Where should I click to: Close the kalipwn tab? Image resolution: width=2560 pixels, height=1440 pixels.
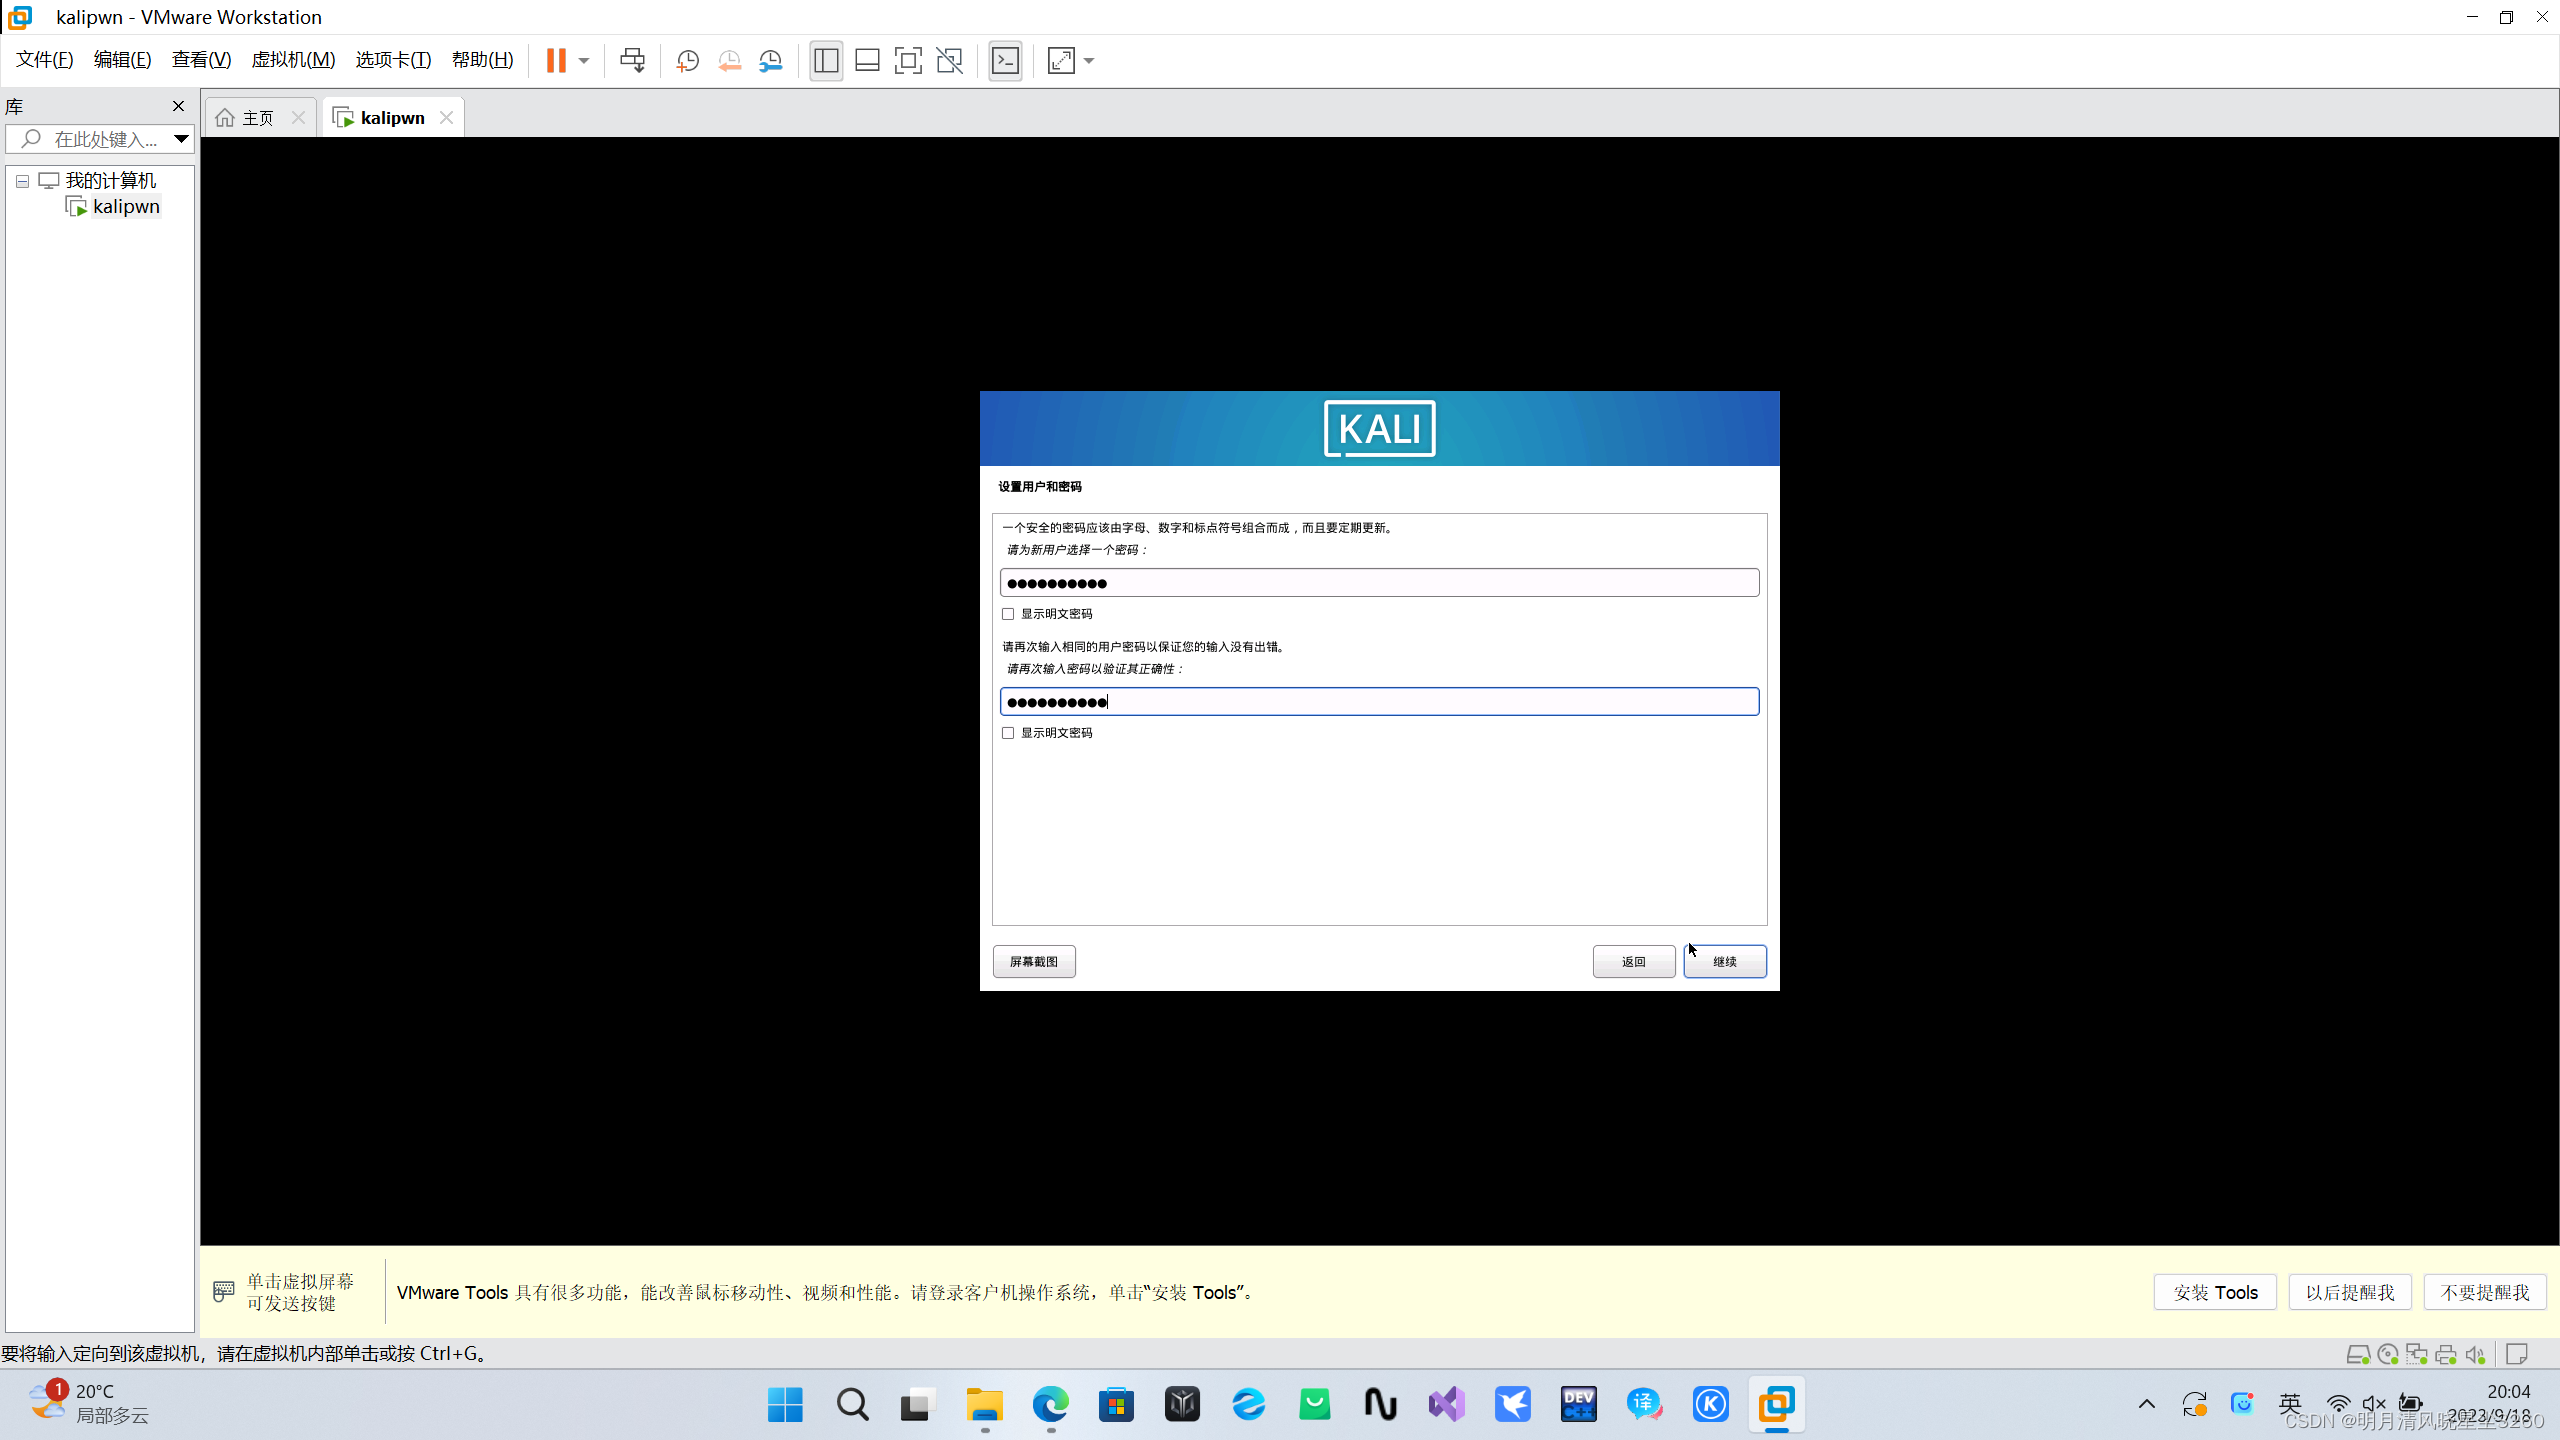[x=446, y=118]
